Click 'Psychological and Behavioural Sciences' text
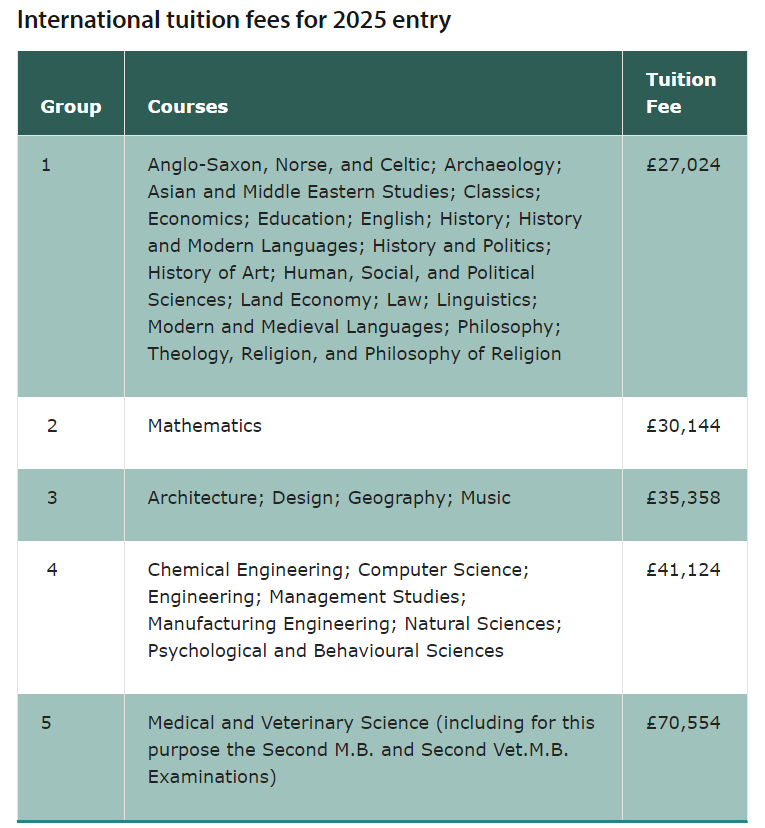 point(326,651)
